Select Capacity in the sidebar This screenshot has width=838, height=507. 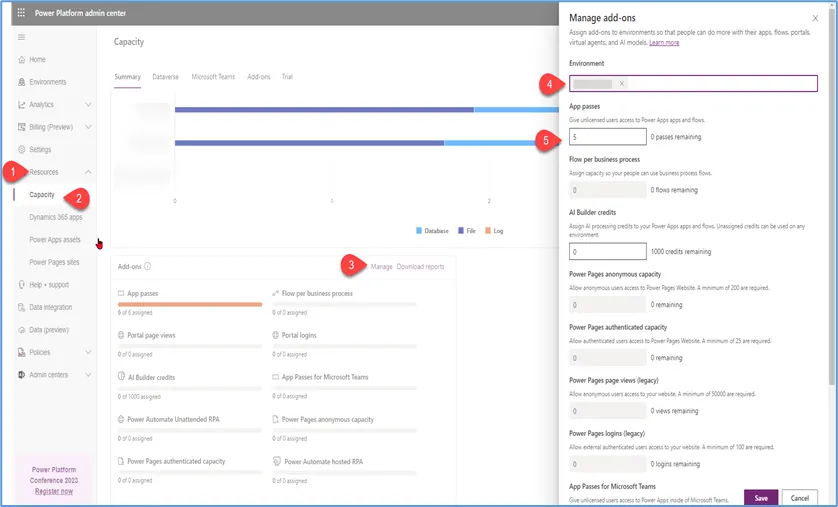[x=42, y=194]
